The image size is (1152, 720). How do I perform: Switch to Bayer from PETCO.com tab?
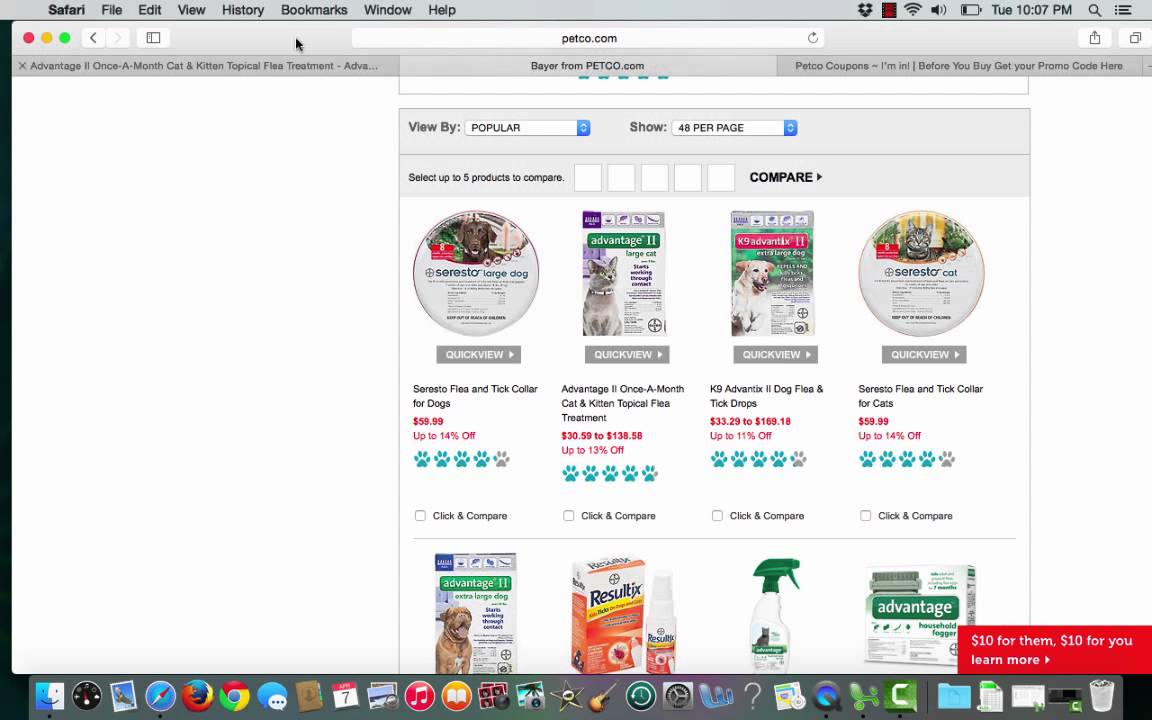point(588,65)
